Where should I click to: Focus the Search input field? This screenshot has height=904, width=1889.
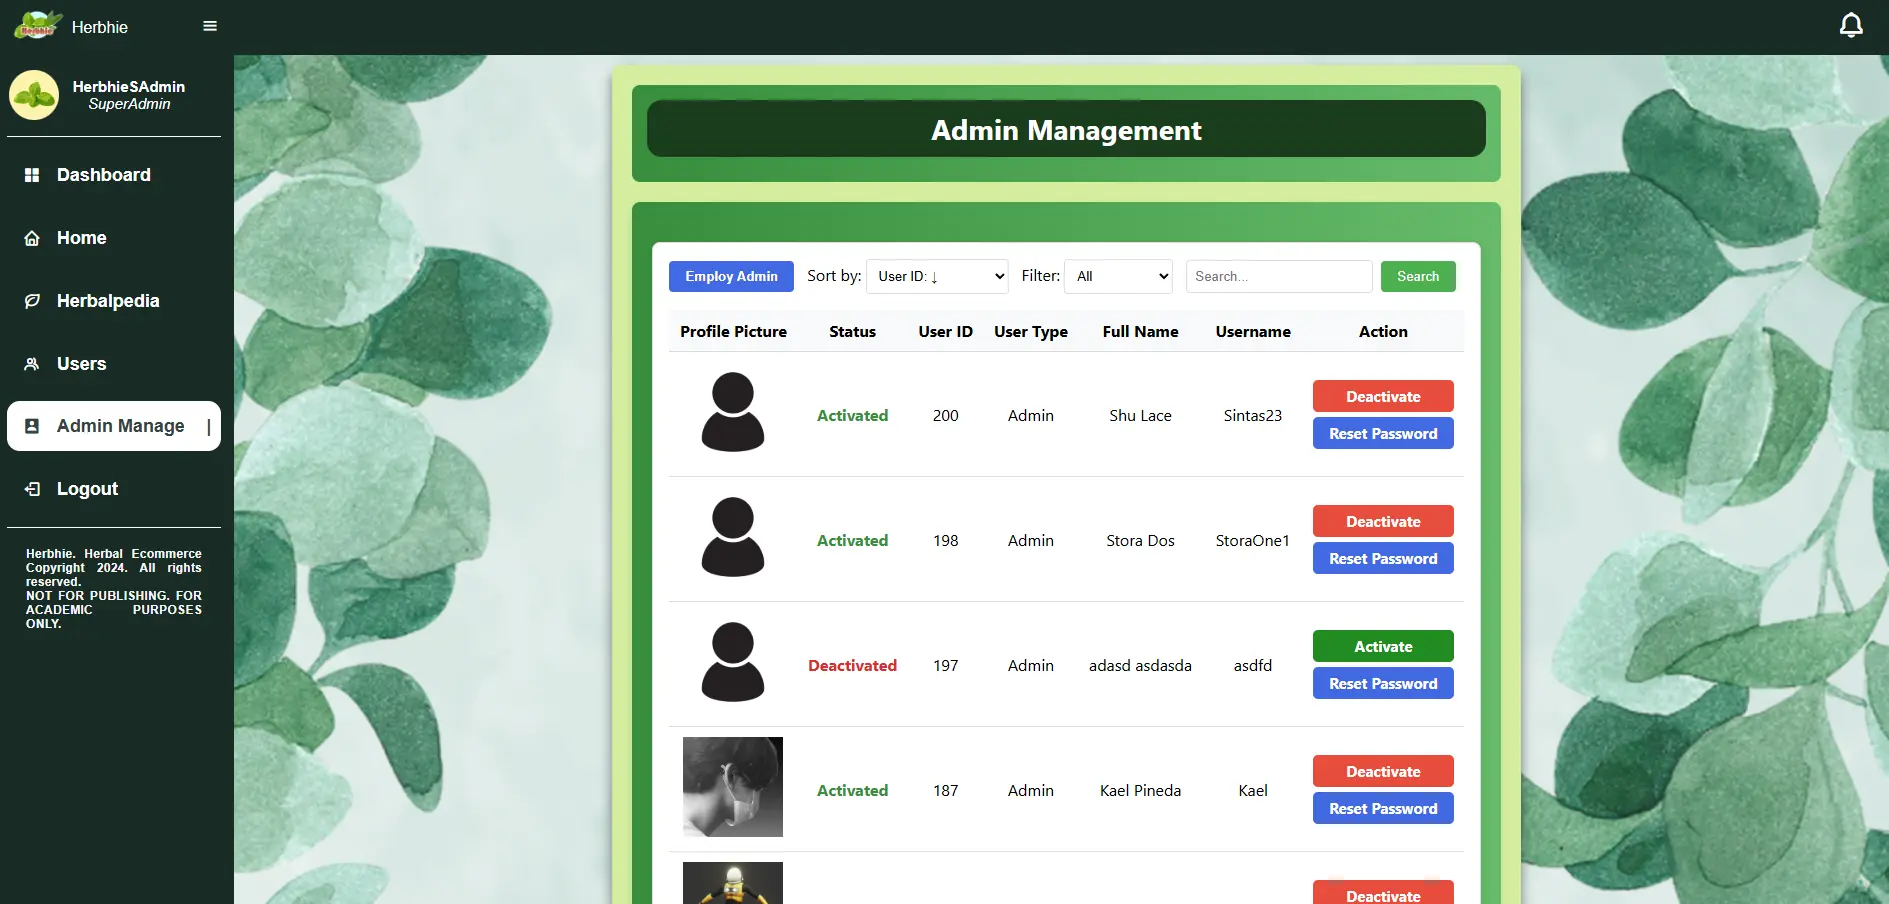(x=1279, y=276)
